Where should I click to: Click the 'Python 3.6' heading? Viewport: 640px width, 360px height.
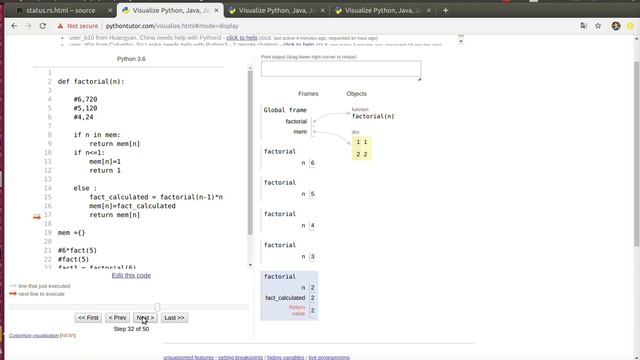click(x=131, y=59)
